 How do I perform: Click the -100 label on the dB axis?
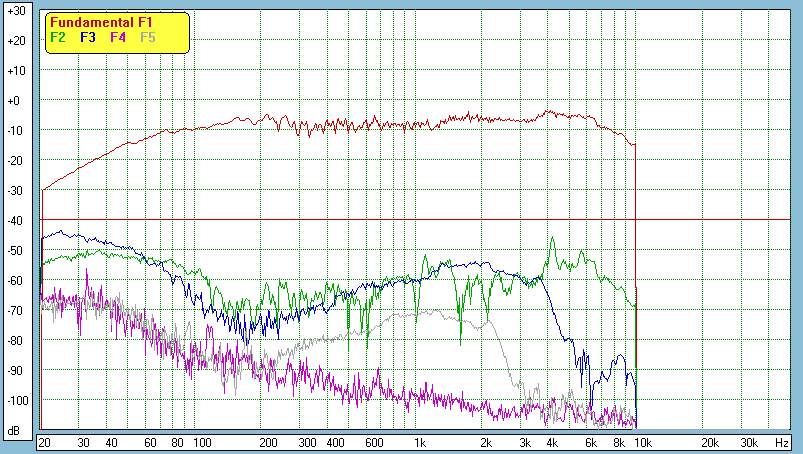pyautogui.click(x=15, y=400)
